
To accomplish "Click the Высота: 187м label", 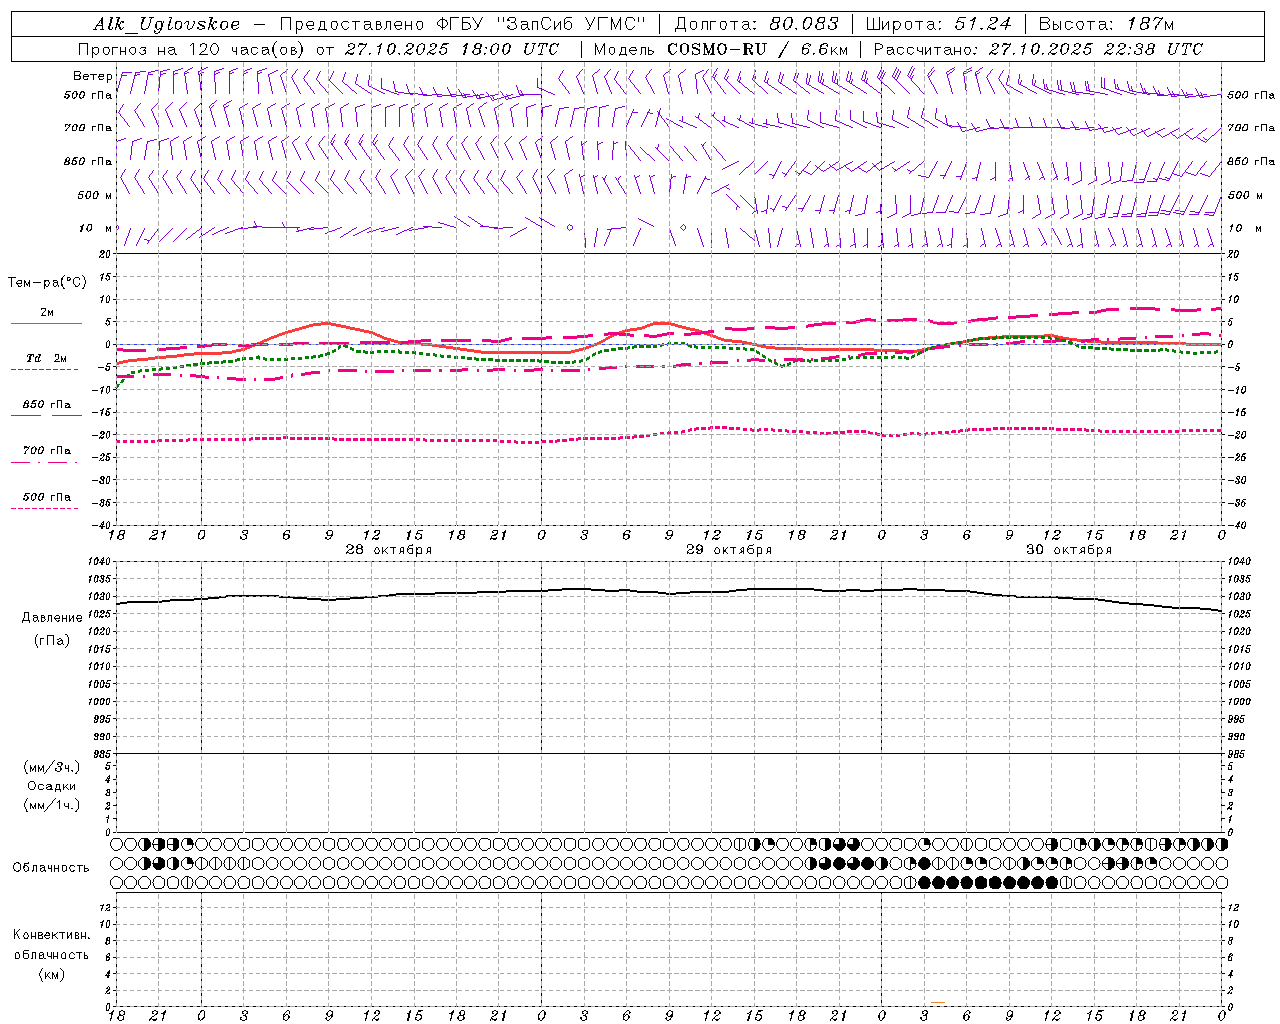I will pos(1106,24).
